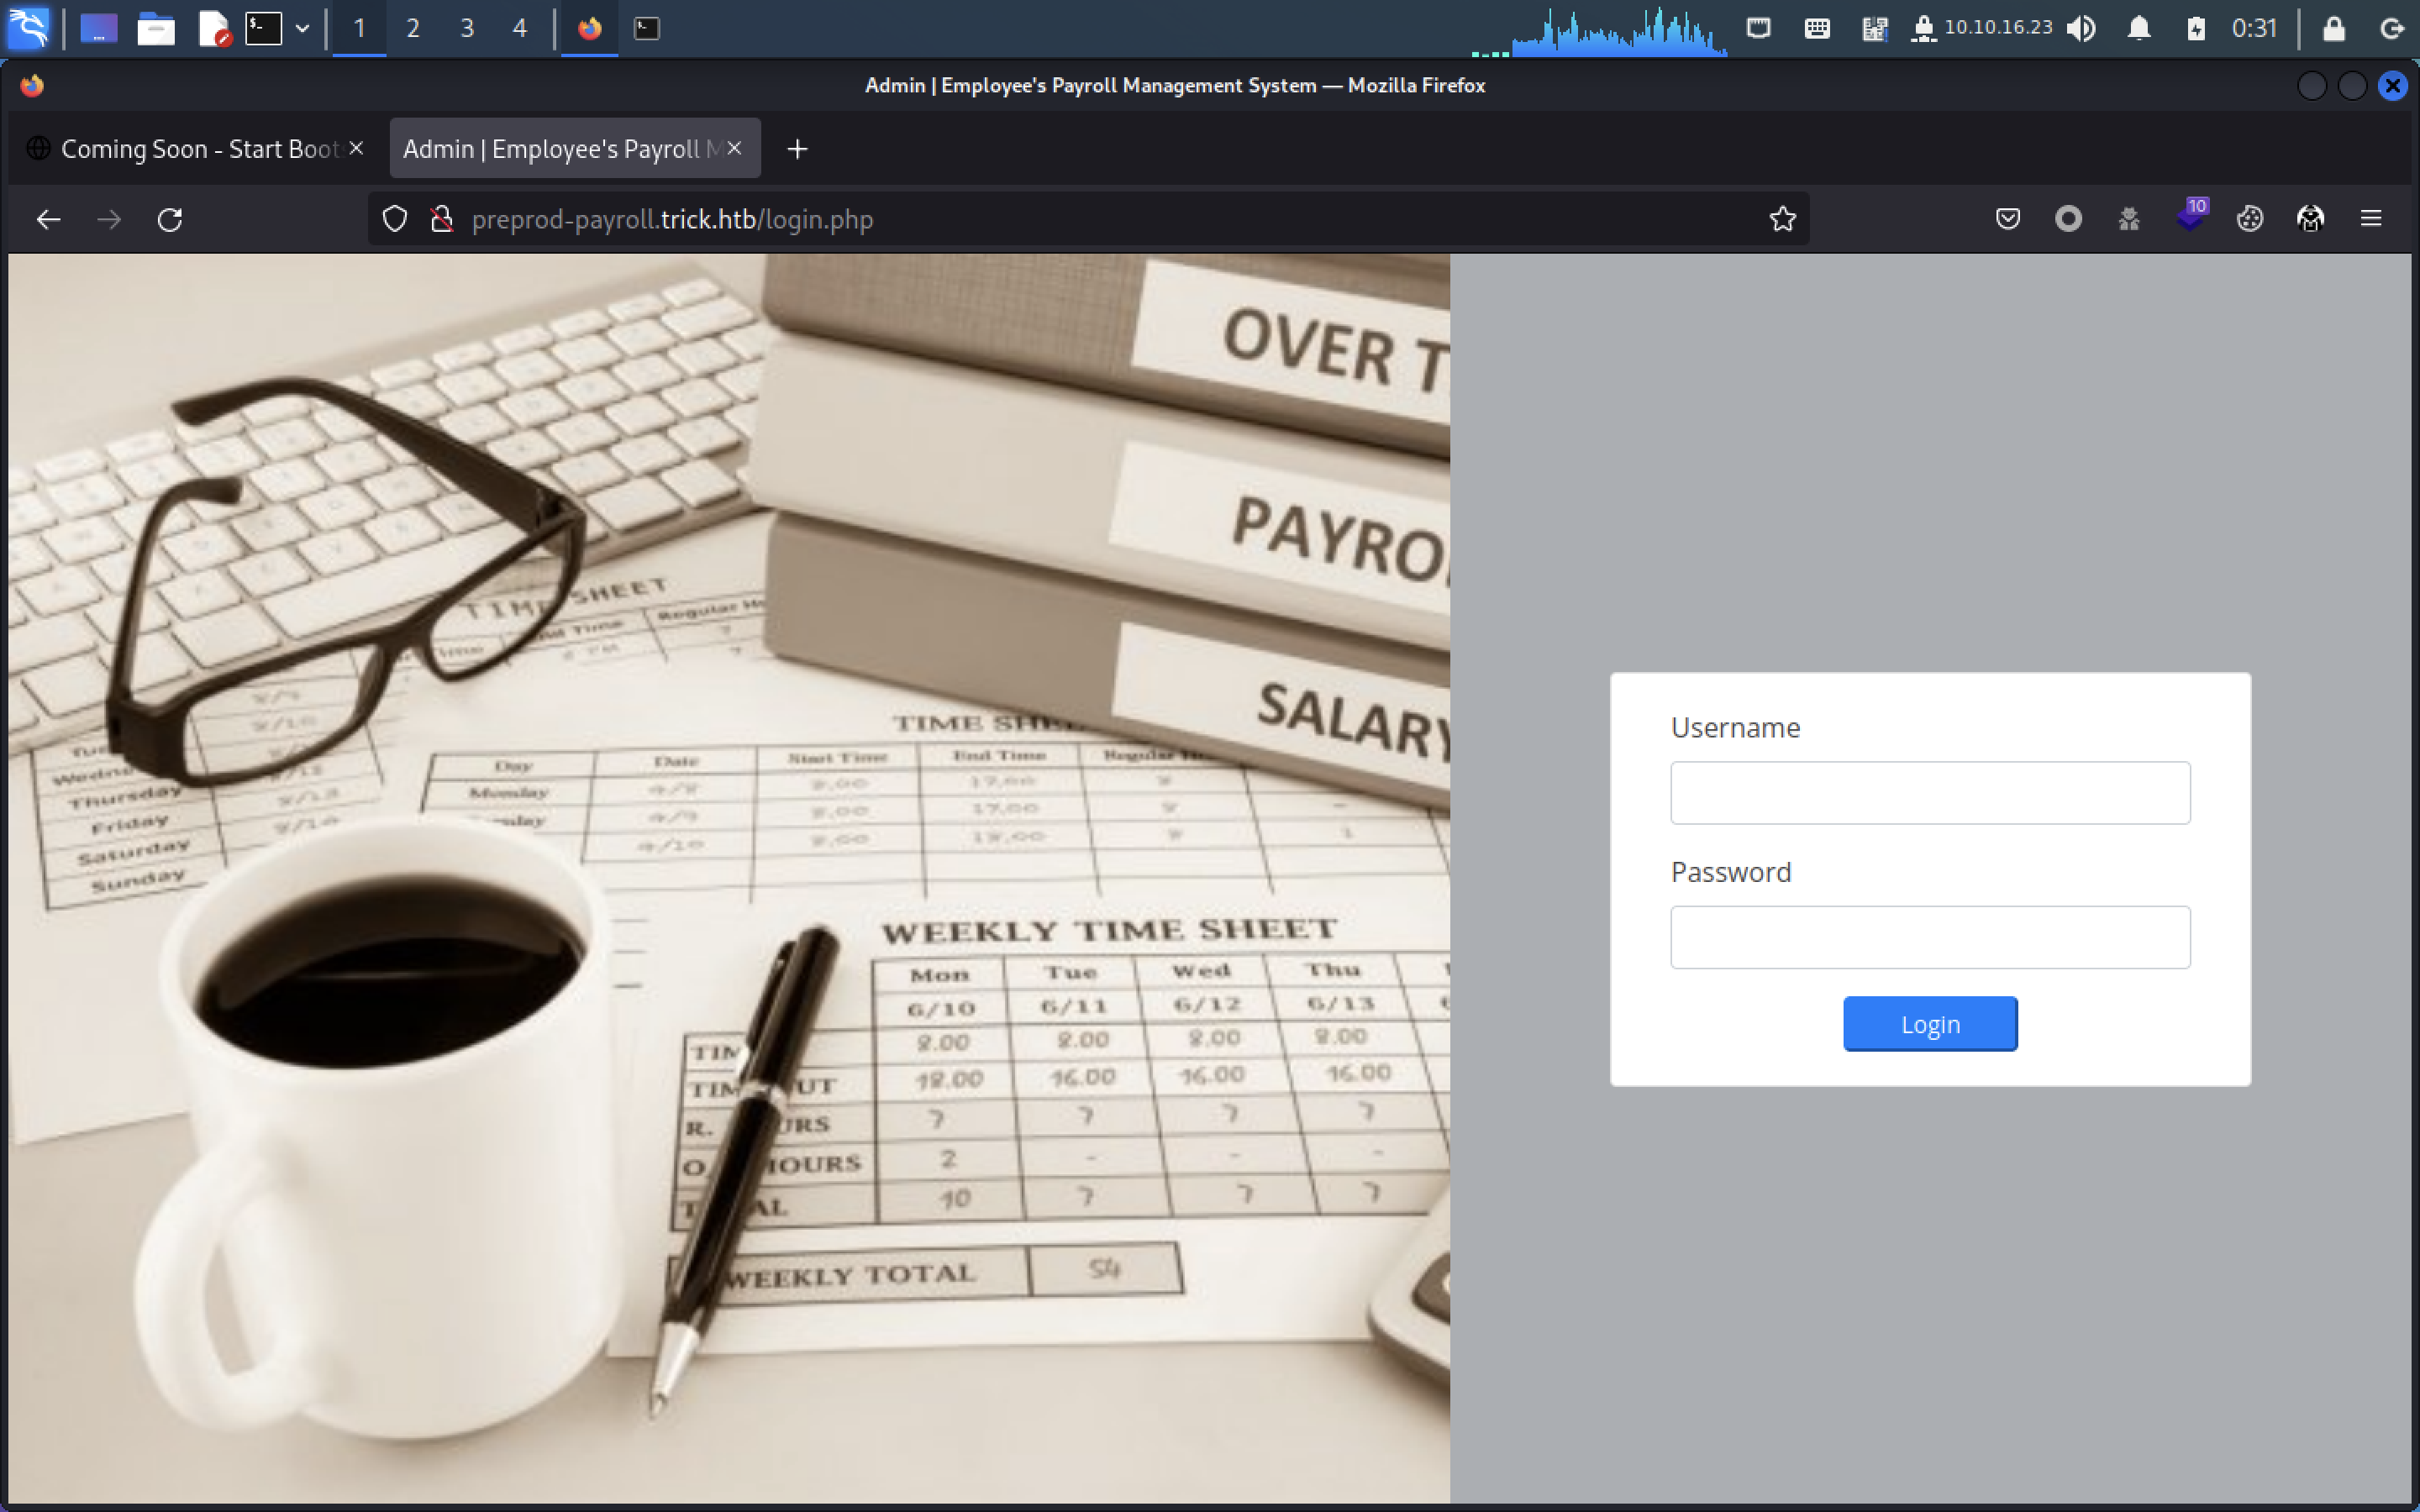Go back to previous page
Image resolution: width=2420 pixels, height=1512 pixels.
48,219
